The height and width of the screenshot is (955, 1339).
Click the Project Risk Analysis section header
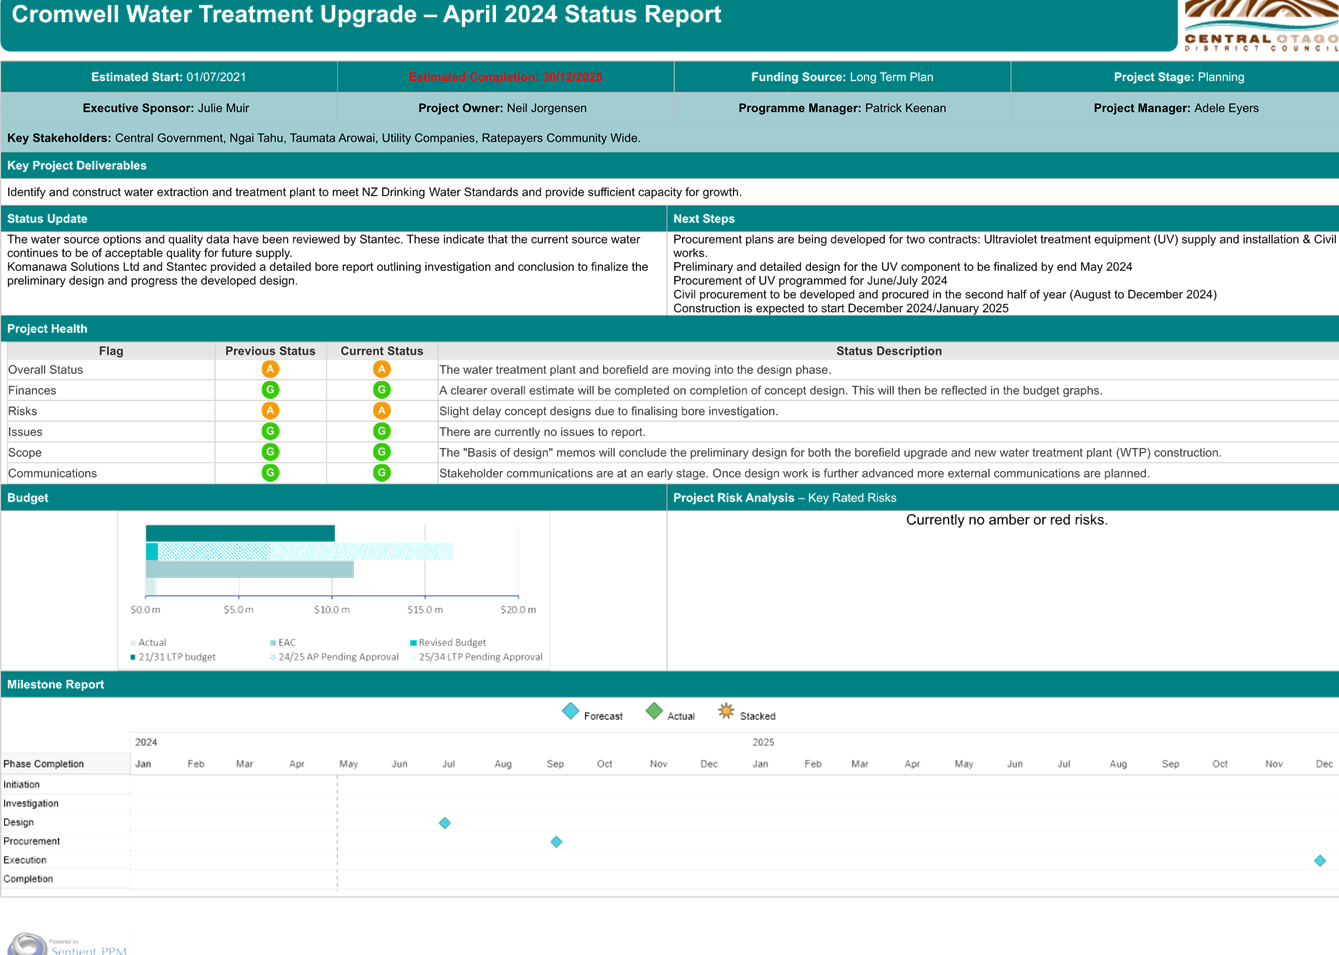[1003, 498]
